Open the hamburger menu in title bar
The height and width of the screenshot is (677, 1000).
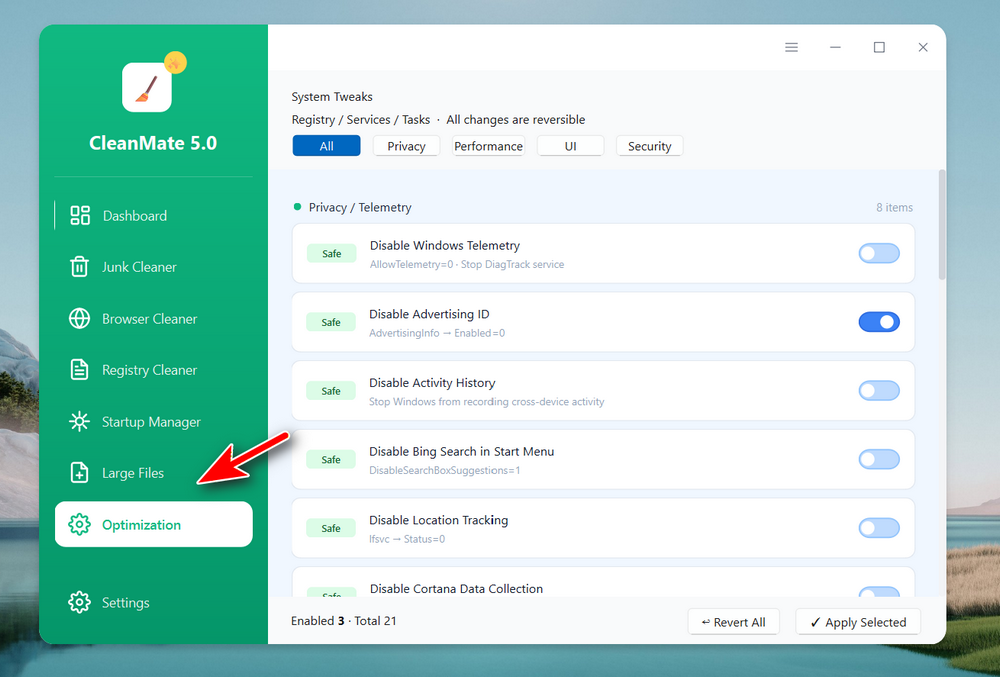click(x=791, y=47)
